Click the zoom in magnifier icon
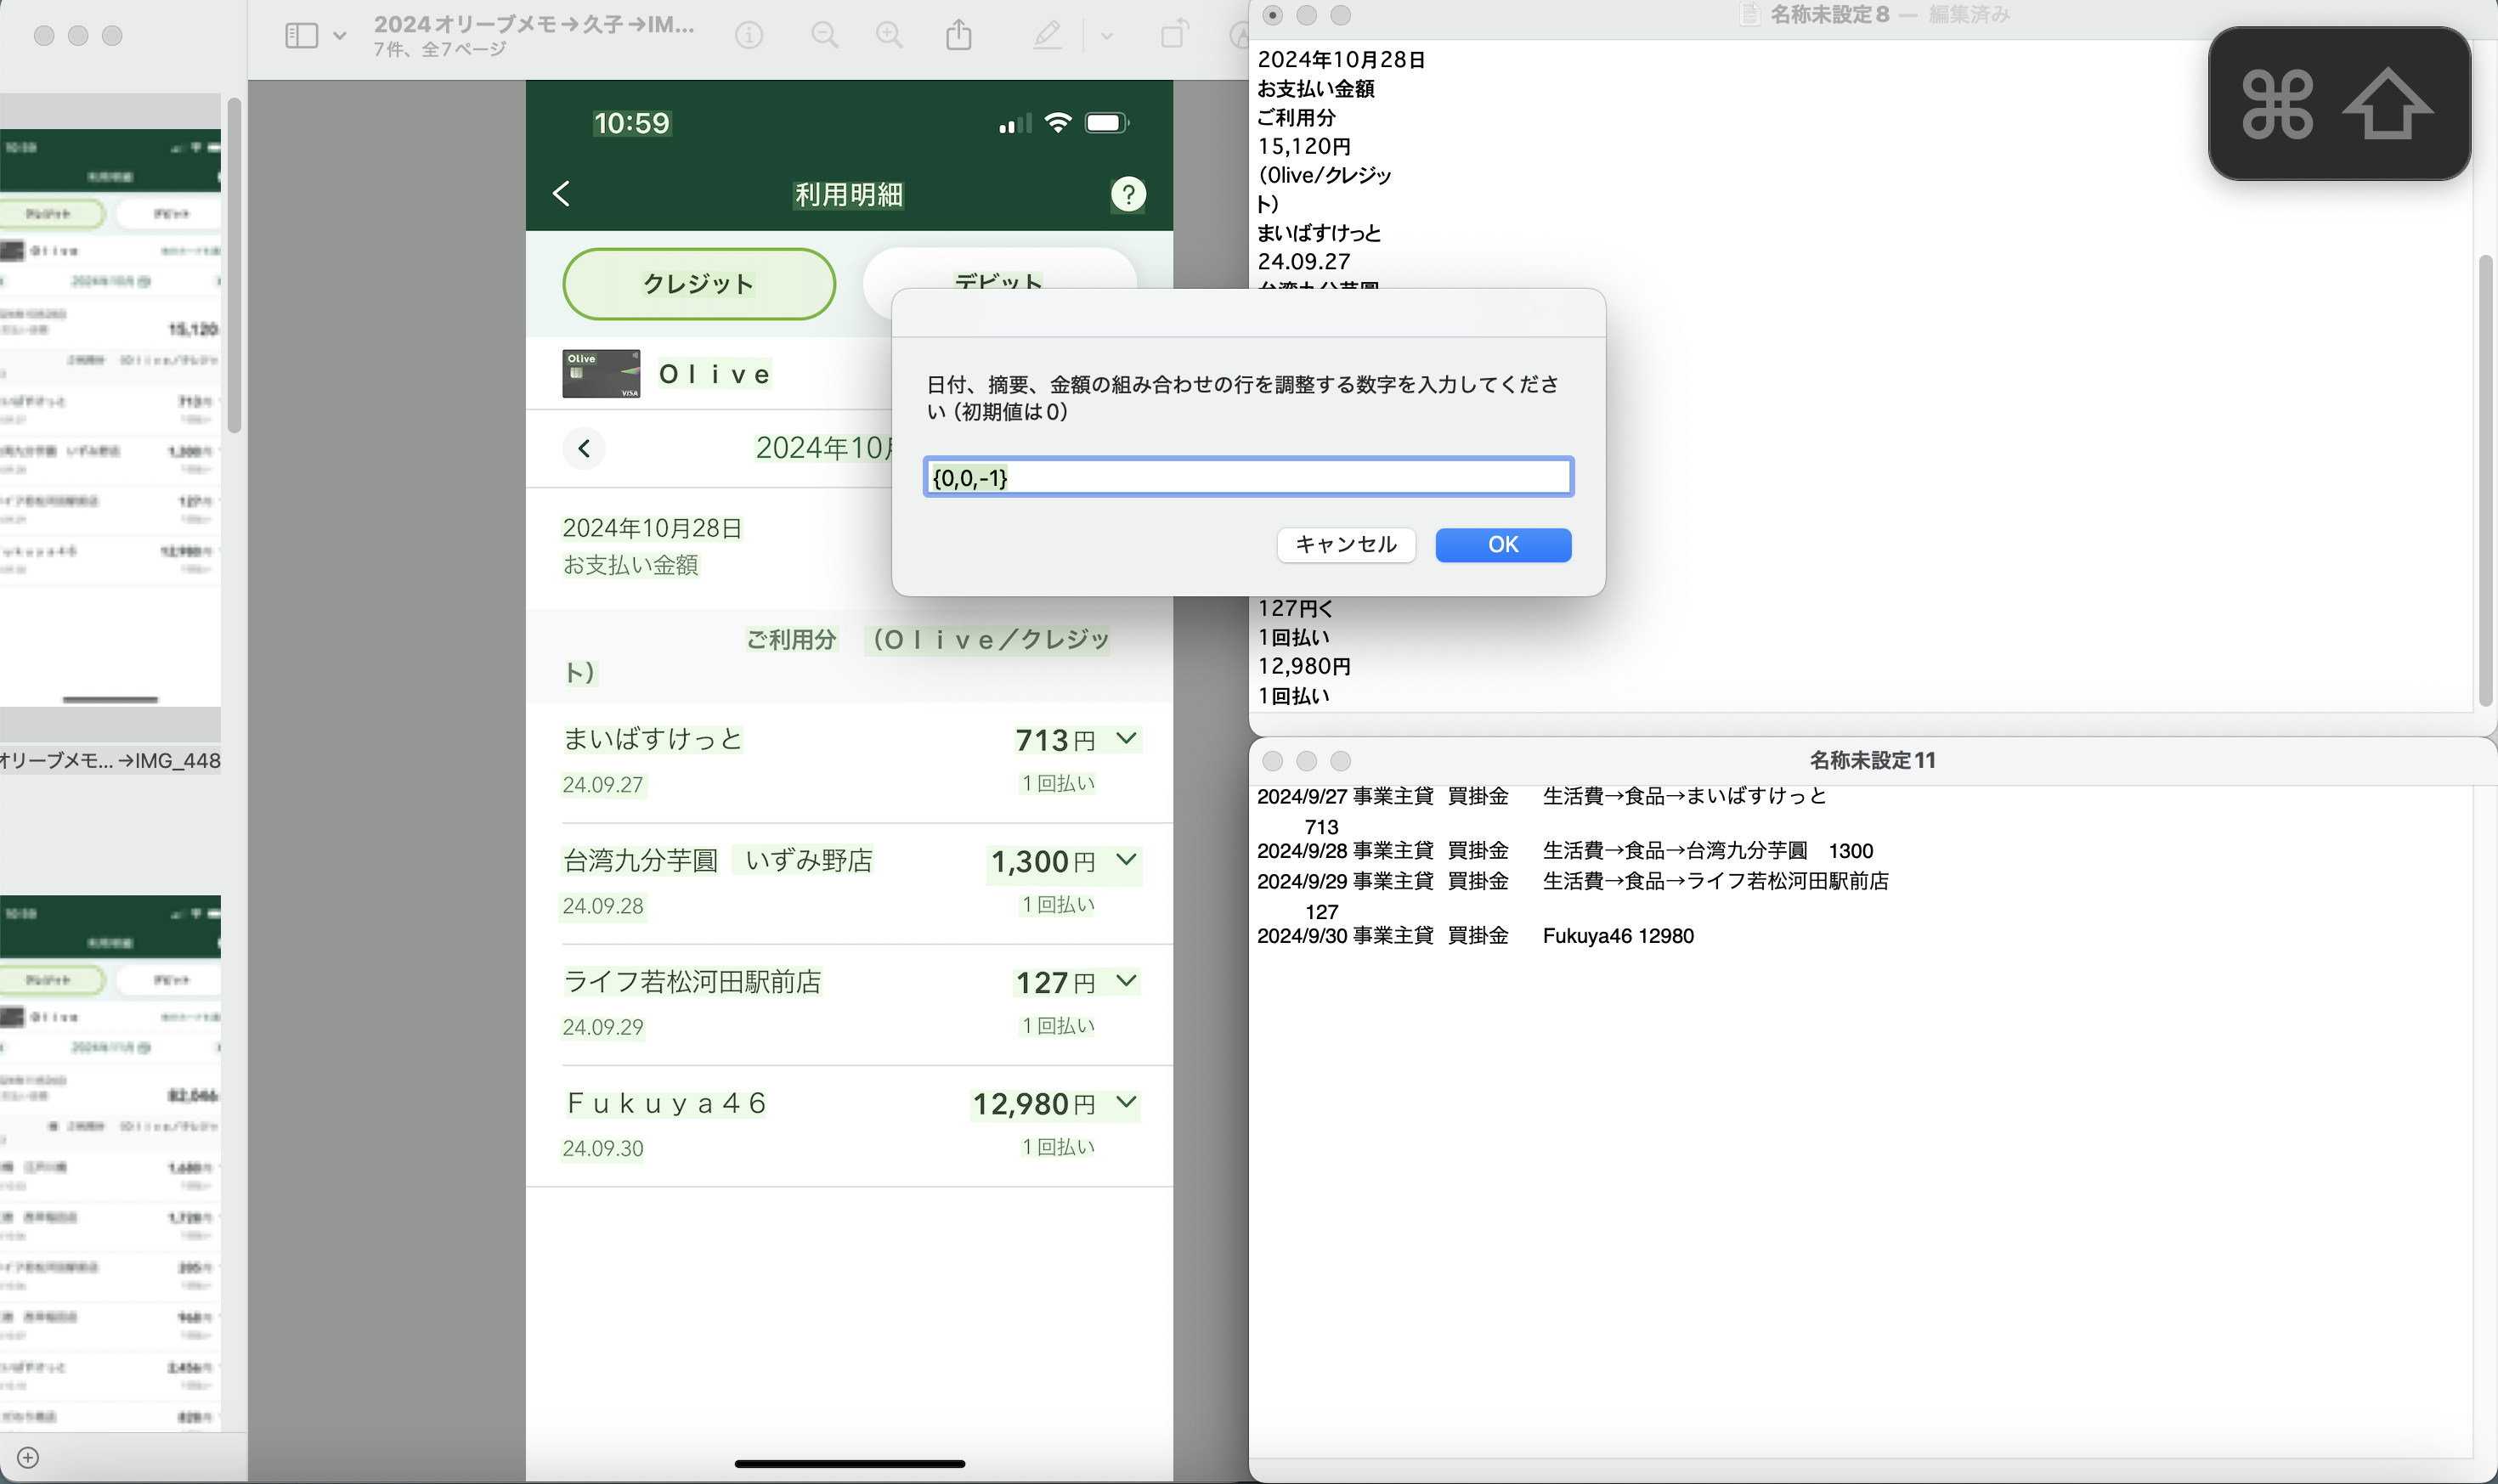This screenshot has height=1484, width=2498. [889, 36]
